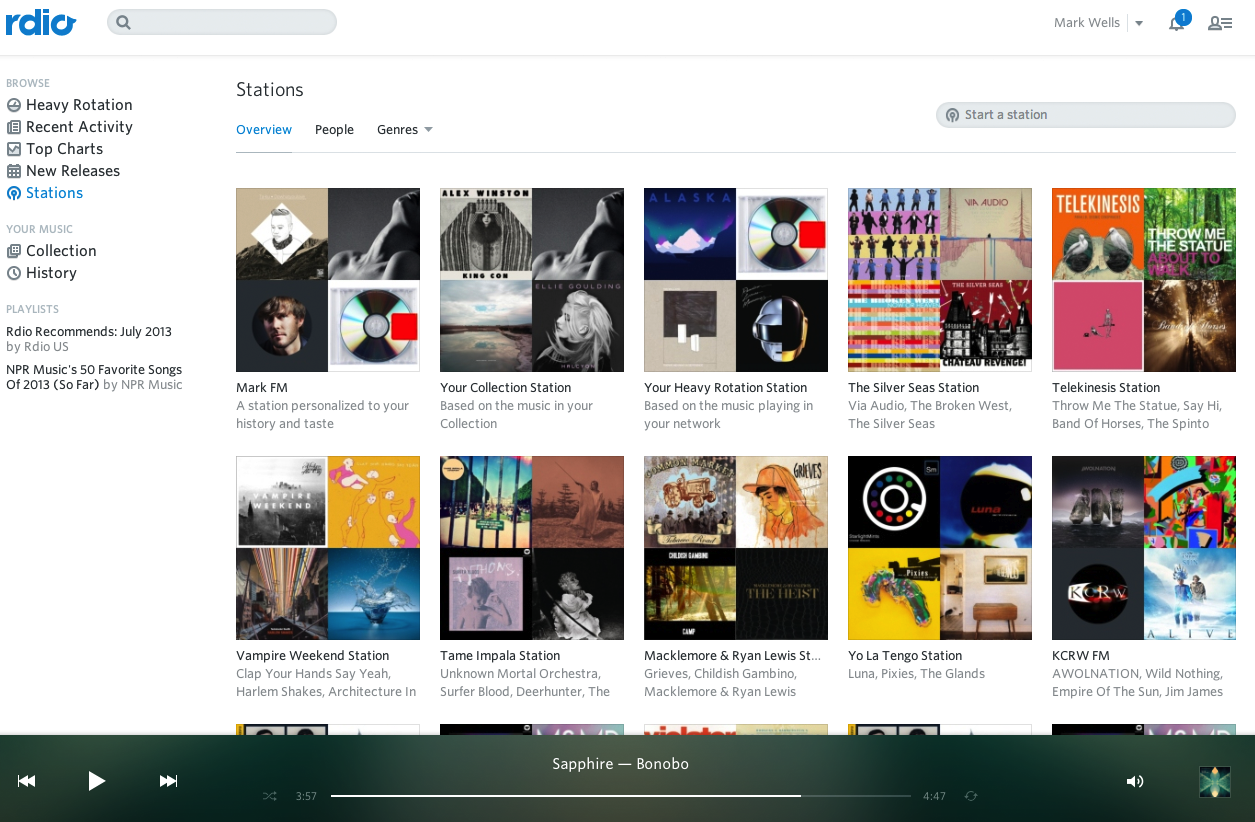Click the KCRW FM title
This screenshot has width=1255, height=822.
[x=1081, y=656]
